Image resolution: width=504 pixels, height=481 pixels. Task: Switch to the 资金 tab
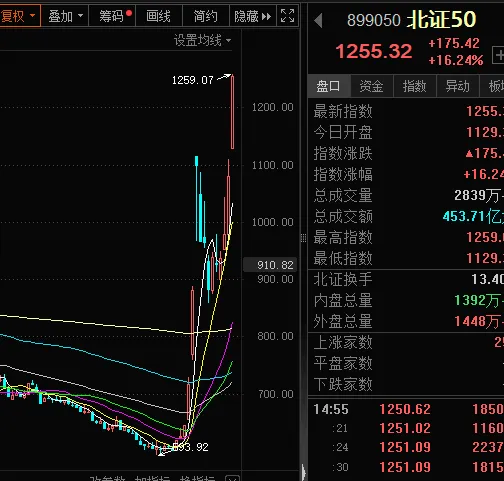[371, 86]
